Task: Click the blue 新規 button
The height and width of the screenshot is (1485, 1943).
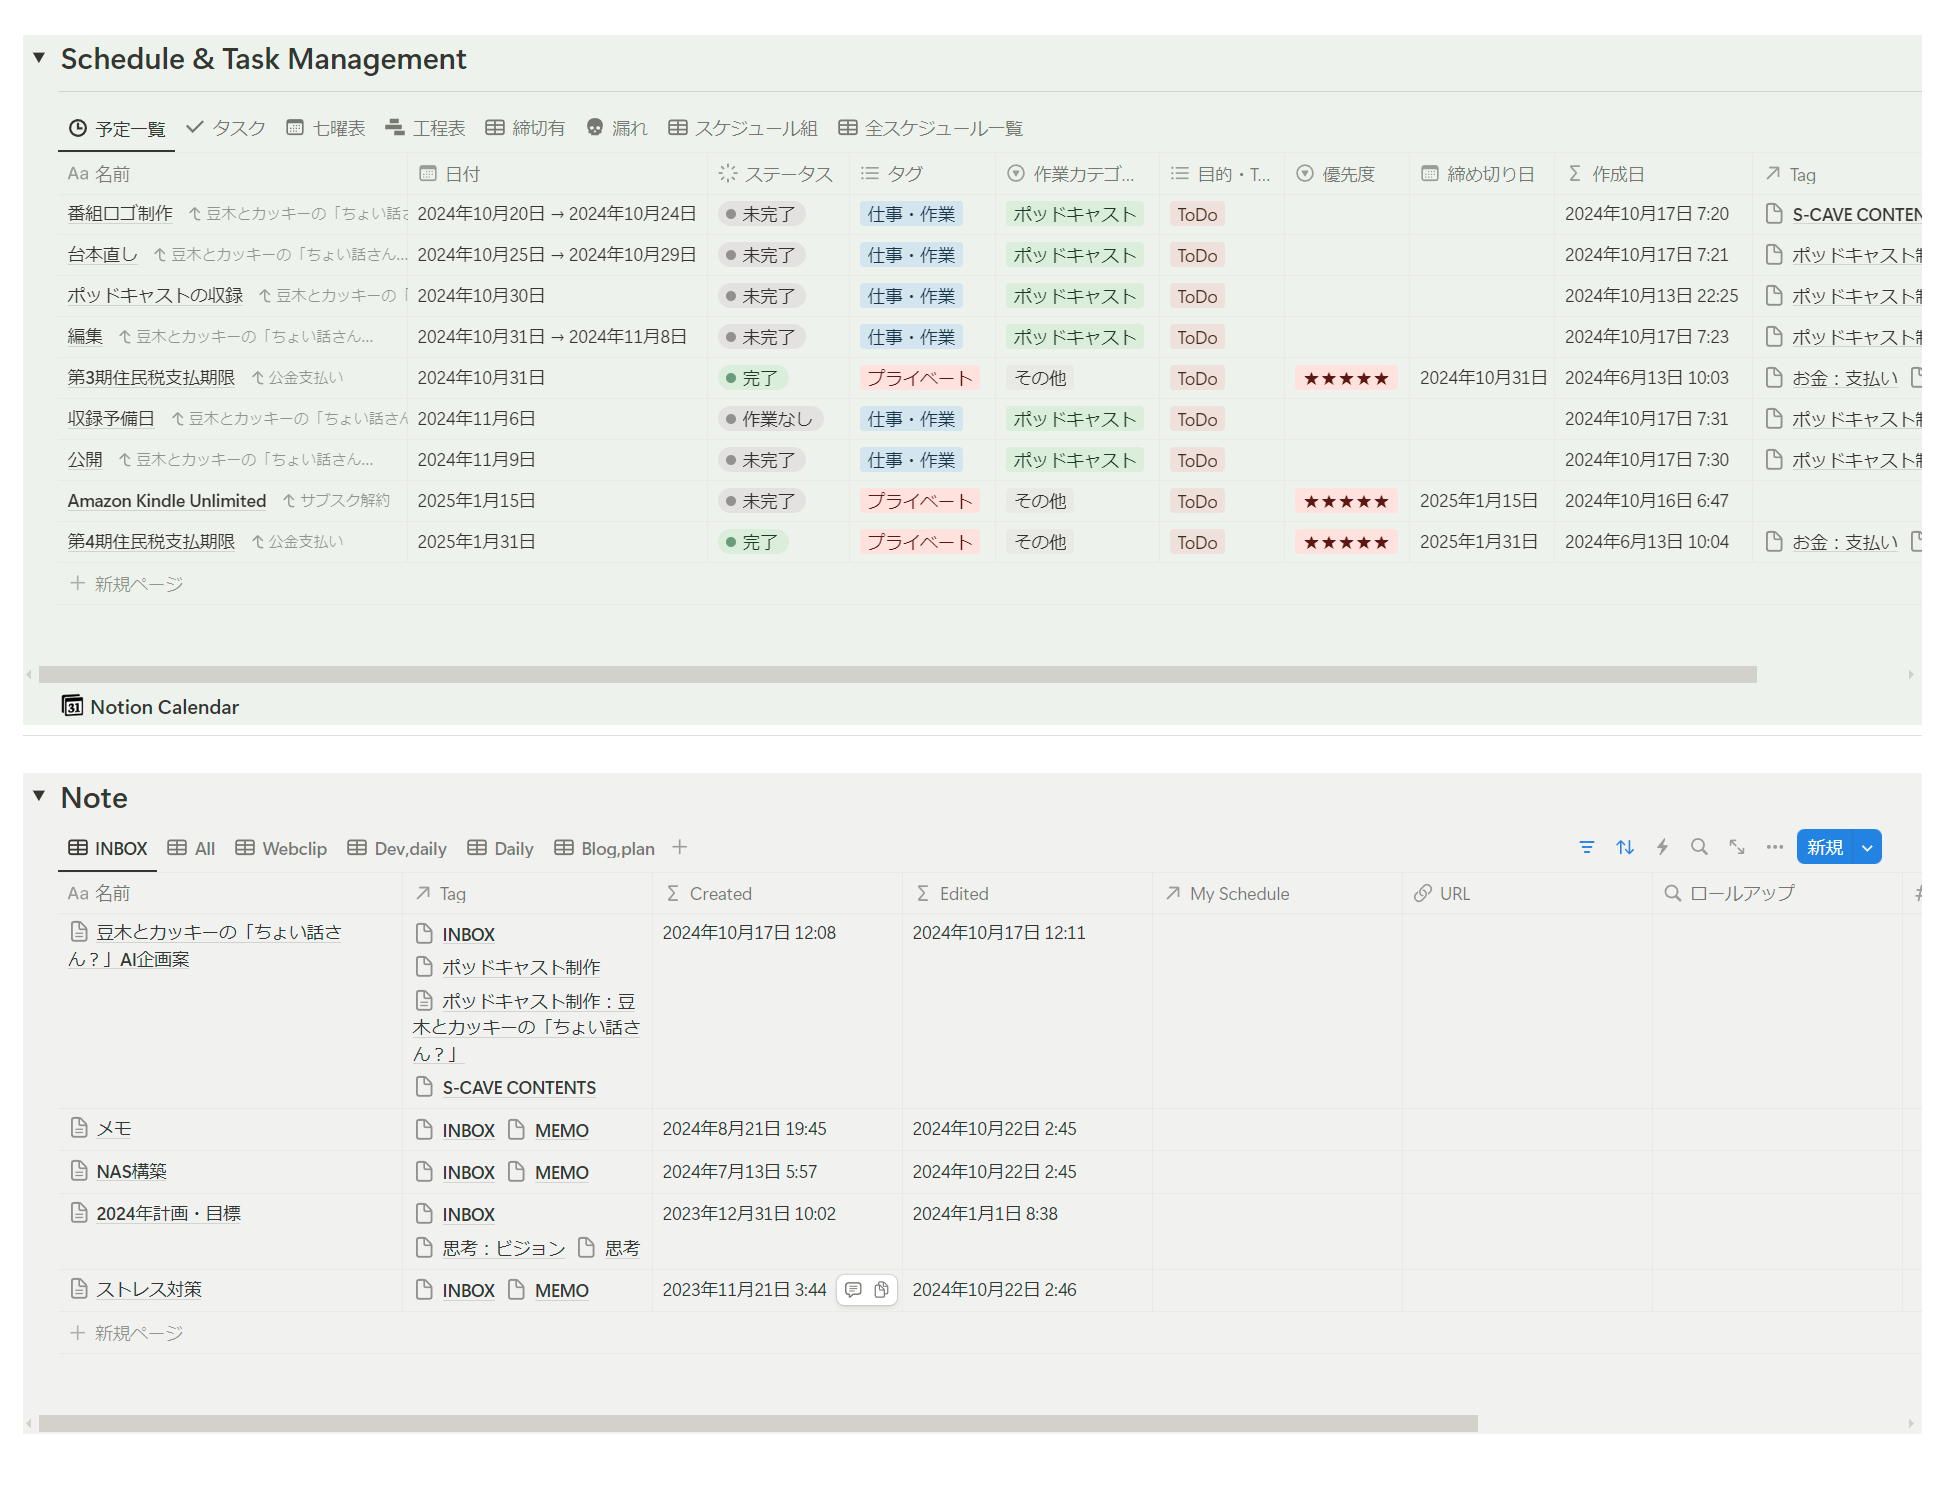Action: click(1823, 847)
